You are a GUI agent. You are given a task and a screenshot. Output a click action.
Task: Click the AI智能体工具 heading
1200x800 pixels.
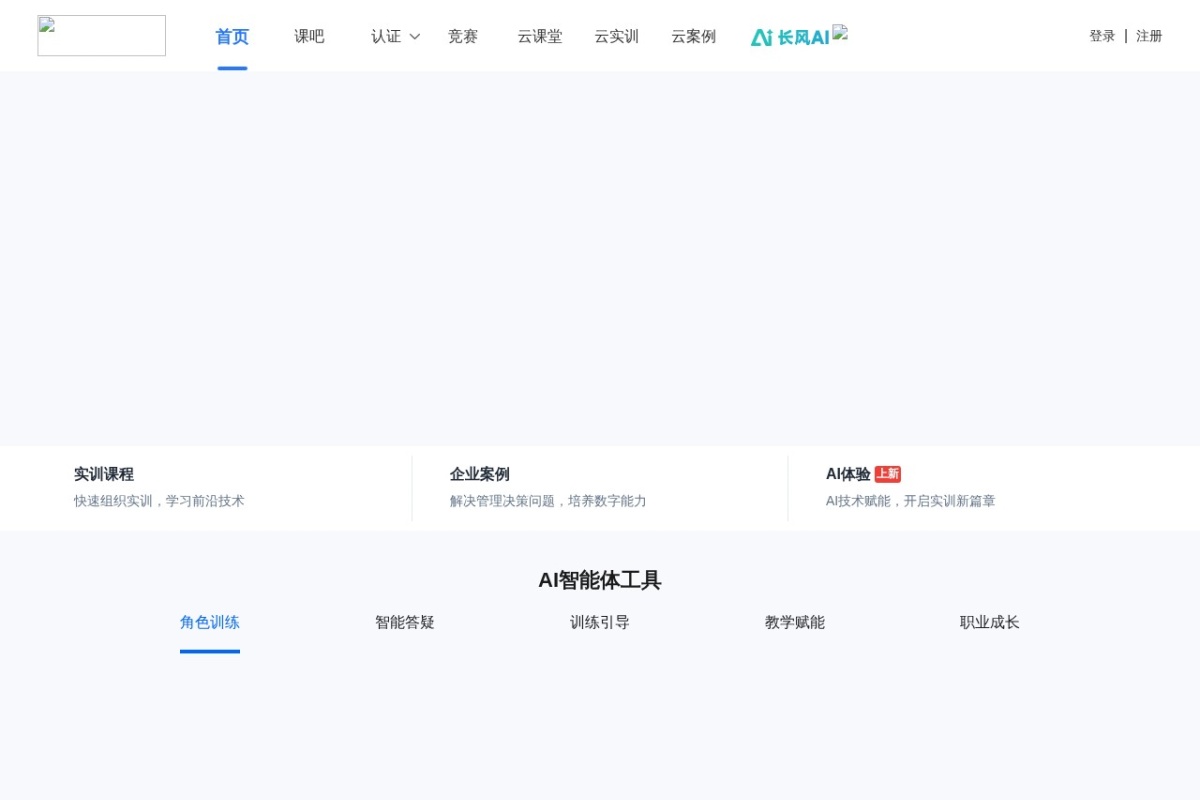(600, 580)
